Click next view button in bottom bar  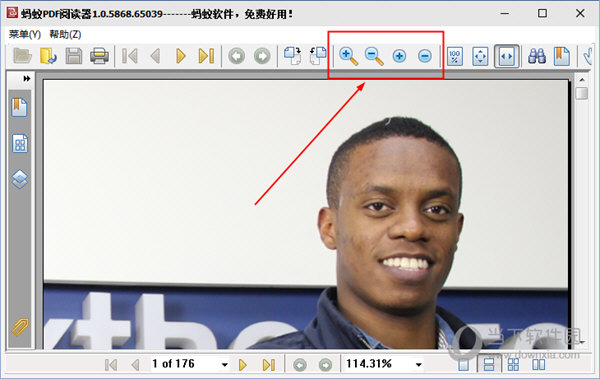click(x=325, y=365)
